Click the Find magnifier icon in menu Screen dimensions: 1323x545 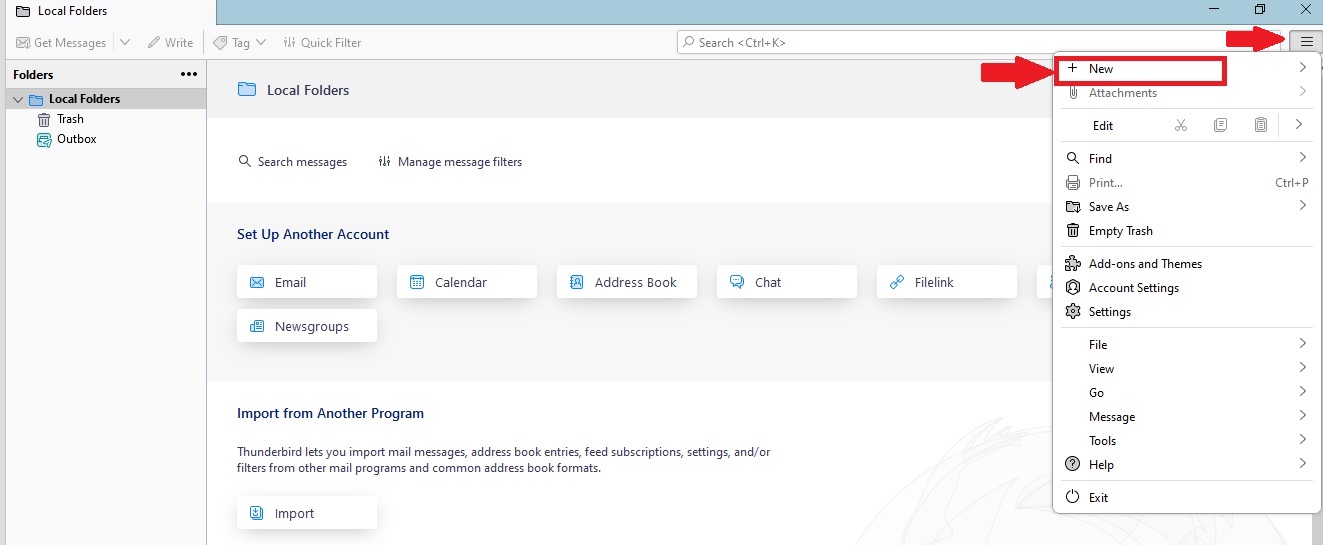click(x=1073, y=158)
